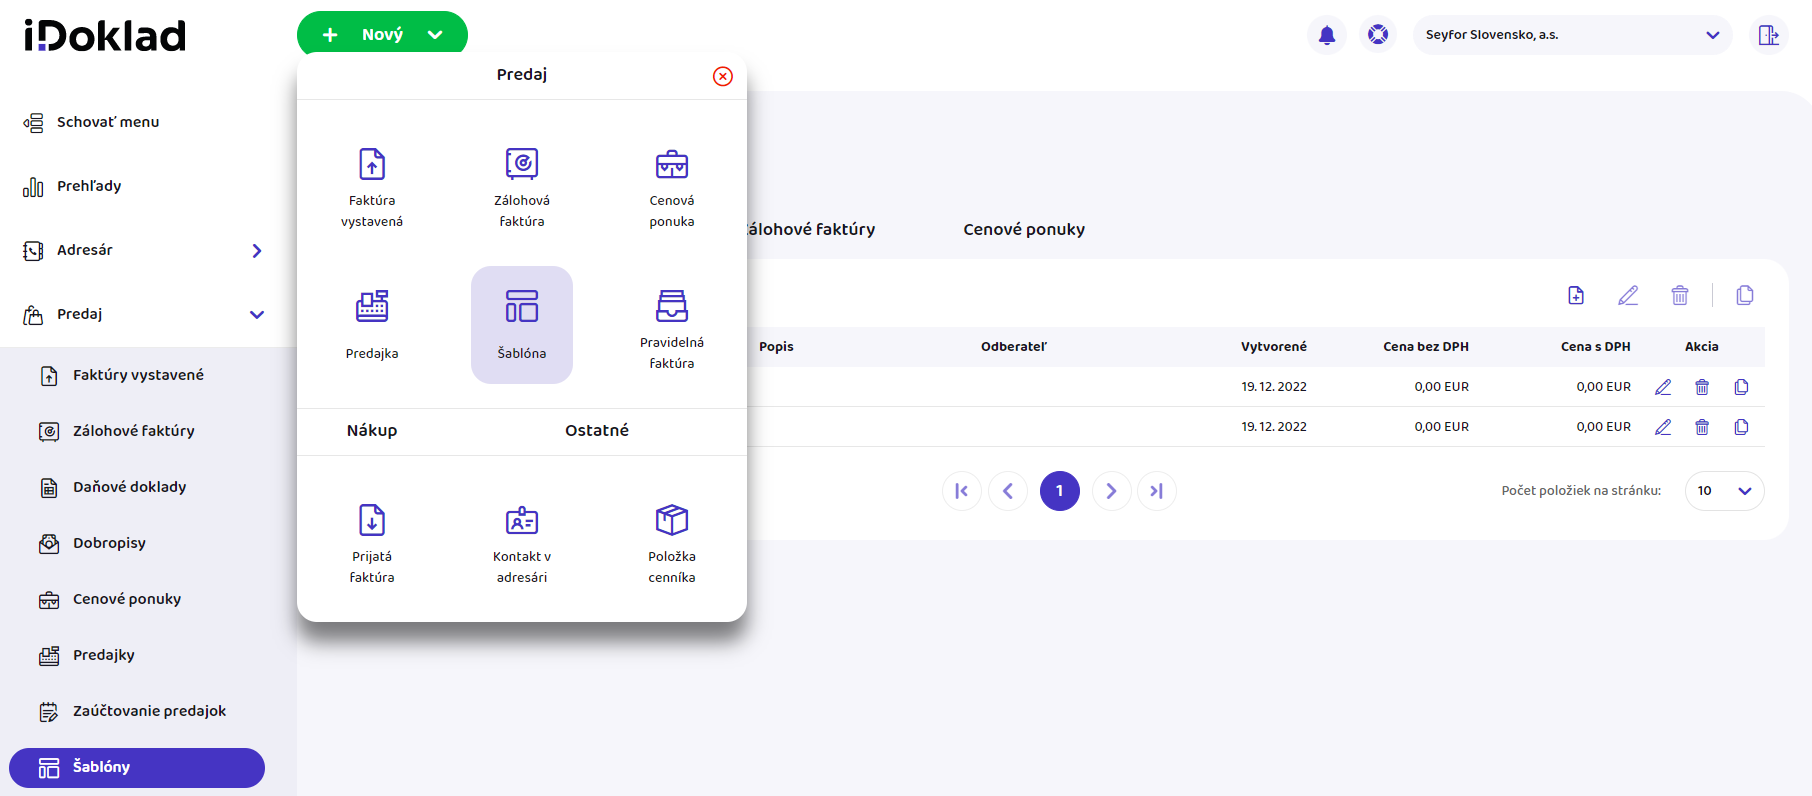The height and width of the screenshot is (796, 1812).
Task: Close the Predaj popup panel
Action: [x=723, y=76]
